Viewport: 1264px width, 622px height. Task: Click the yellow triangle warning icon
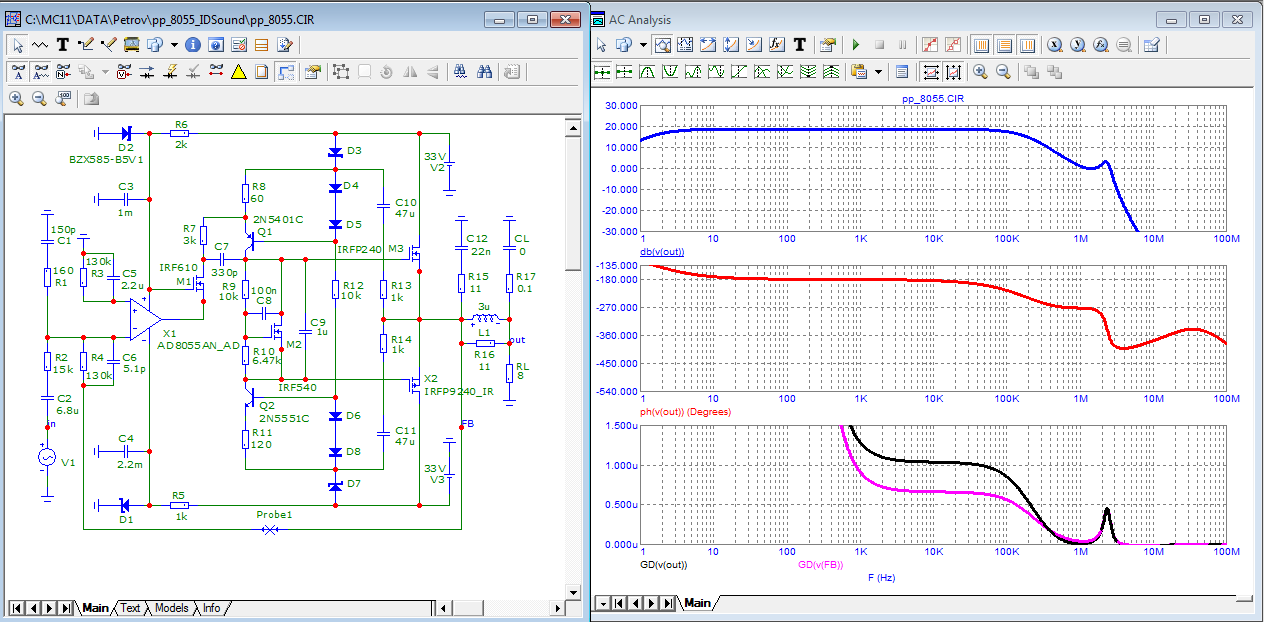tap(239, 72)
